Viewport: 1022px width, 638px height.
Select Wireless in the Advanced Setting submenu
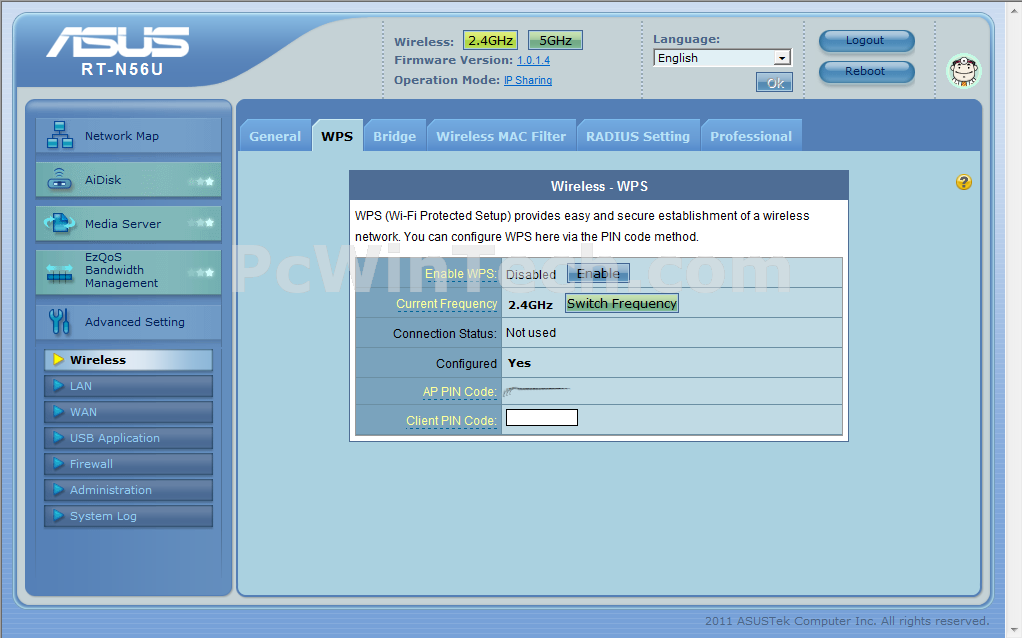(128, 360)
